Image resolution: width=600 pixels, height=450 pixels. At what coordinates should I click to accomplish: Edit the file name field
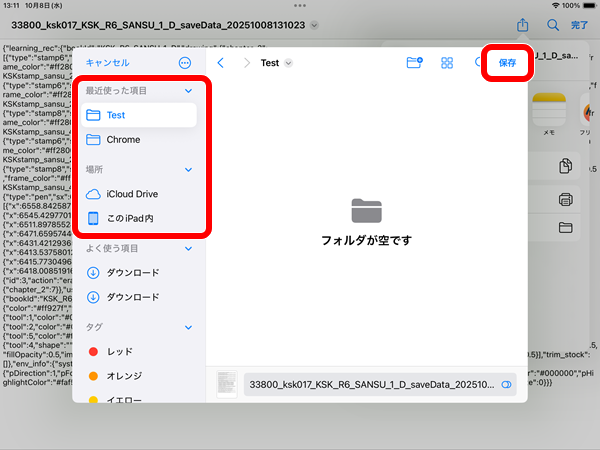(380, 385)
